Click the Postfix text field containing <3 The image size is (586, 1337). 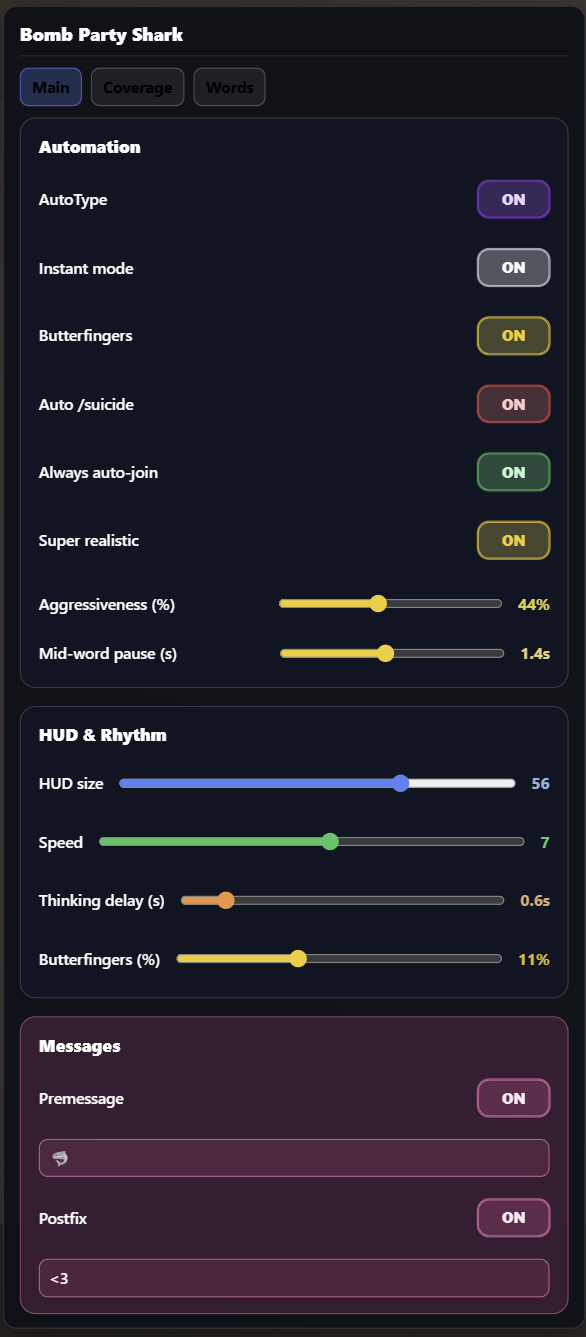[x=293, y=1277]
